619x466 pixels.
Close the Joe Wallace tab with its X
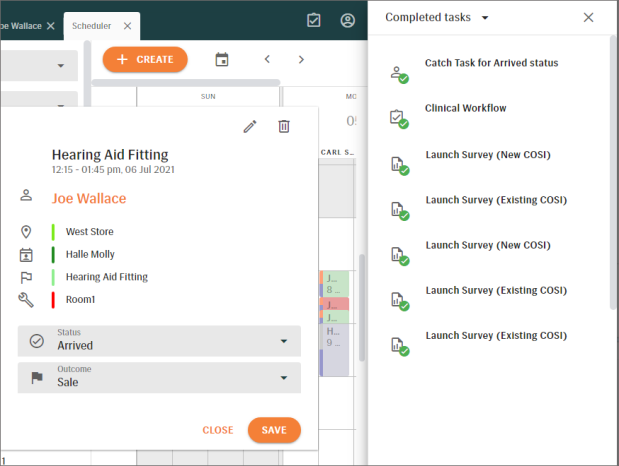click(51, 26)
